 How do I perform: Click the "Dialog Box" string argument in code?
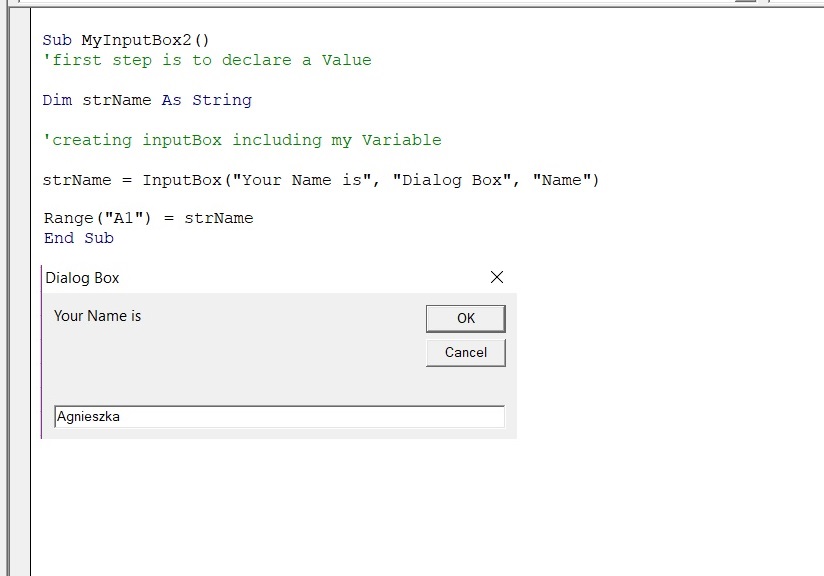pos(451,180)
